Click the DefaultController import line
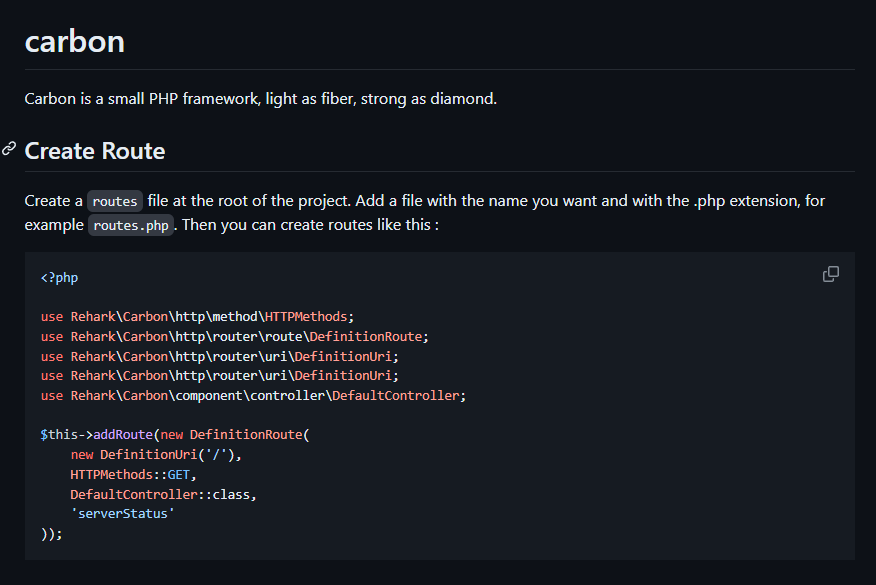The image size is (876, 585). coord(253,395)
